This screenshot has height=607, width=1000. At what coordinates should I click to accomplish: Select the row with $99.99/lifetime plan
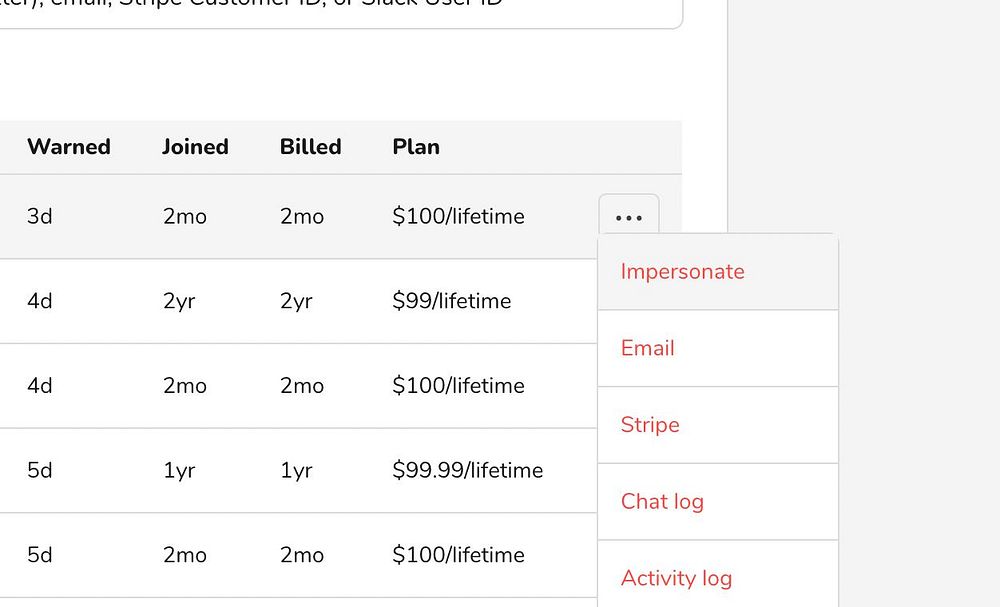pyautogui.click(x=468, y=470)
